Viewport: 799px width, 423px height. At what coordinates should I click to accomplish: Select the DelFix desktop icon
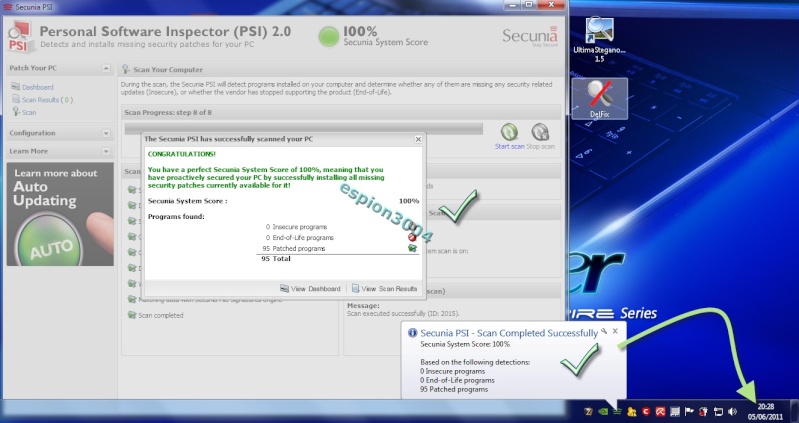point(599,99)
